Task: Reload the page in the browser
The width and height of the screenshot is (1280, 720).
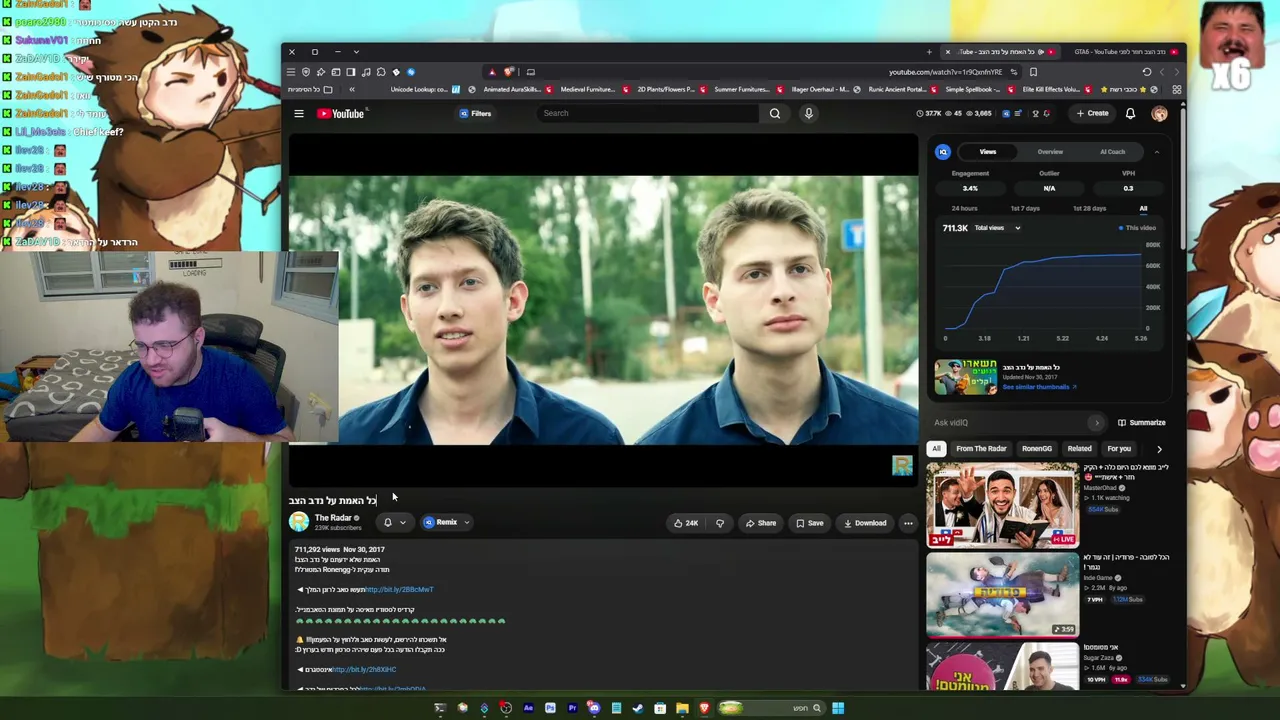Action: pos(1147,72)
